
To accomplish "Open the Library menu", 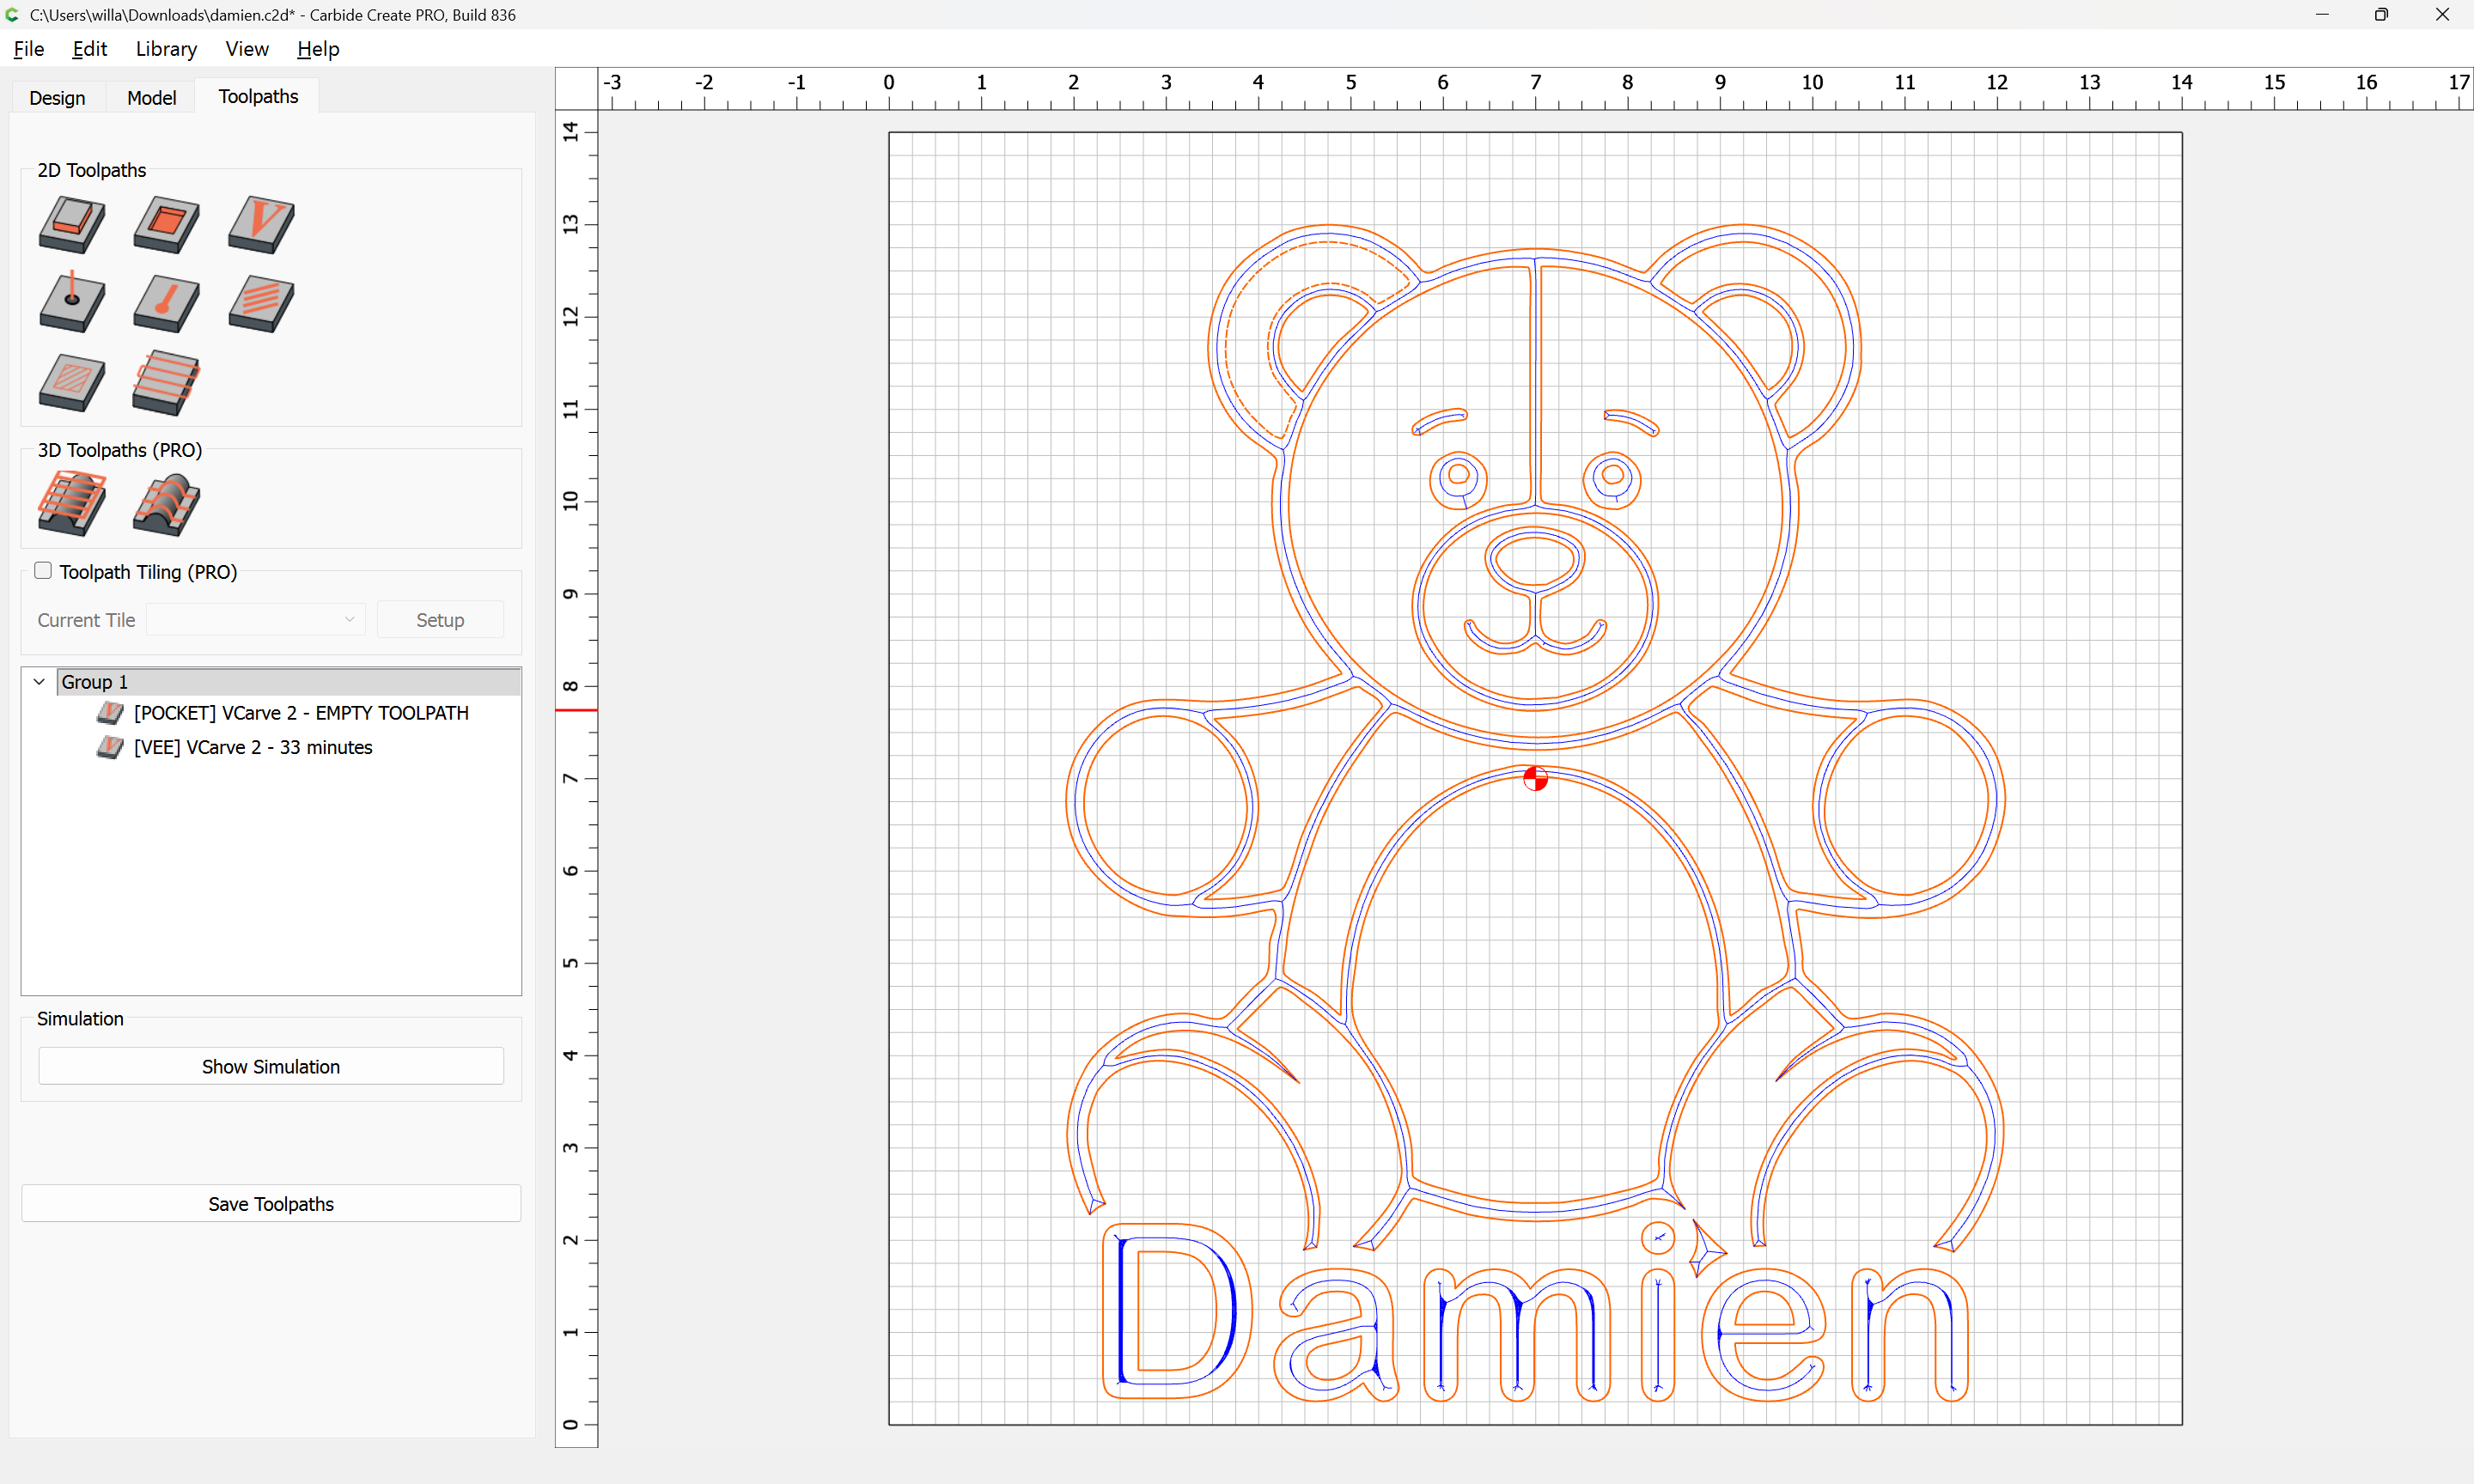I will click(166, 49).
